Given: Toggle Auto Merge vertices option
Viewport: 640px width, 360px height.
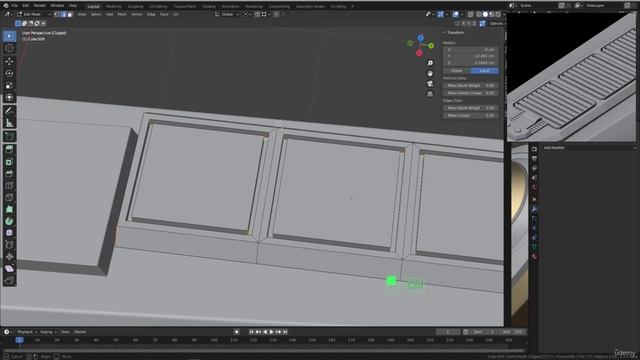Looking at the screenshot, I should [x=482, y=24].
